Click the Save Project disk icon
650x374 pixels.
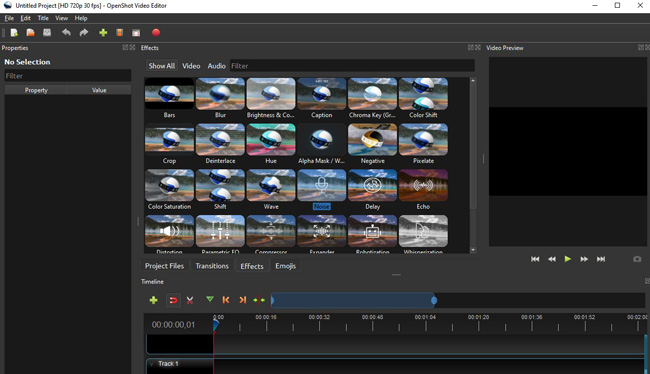point(47,33)
